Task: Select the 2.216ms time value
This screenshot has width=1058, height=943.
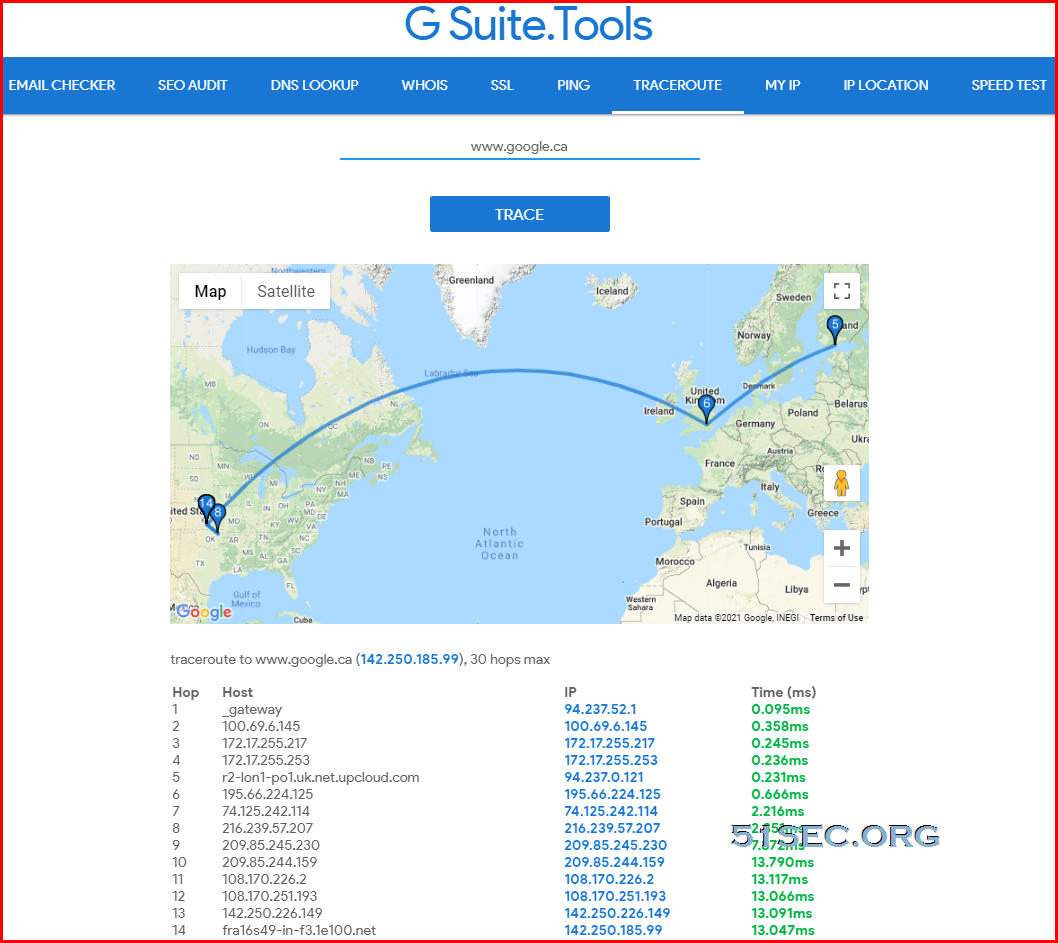Action: [777, 811]
